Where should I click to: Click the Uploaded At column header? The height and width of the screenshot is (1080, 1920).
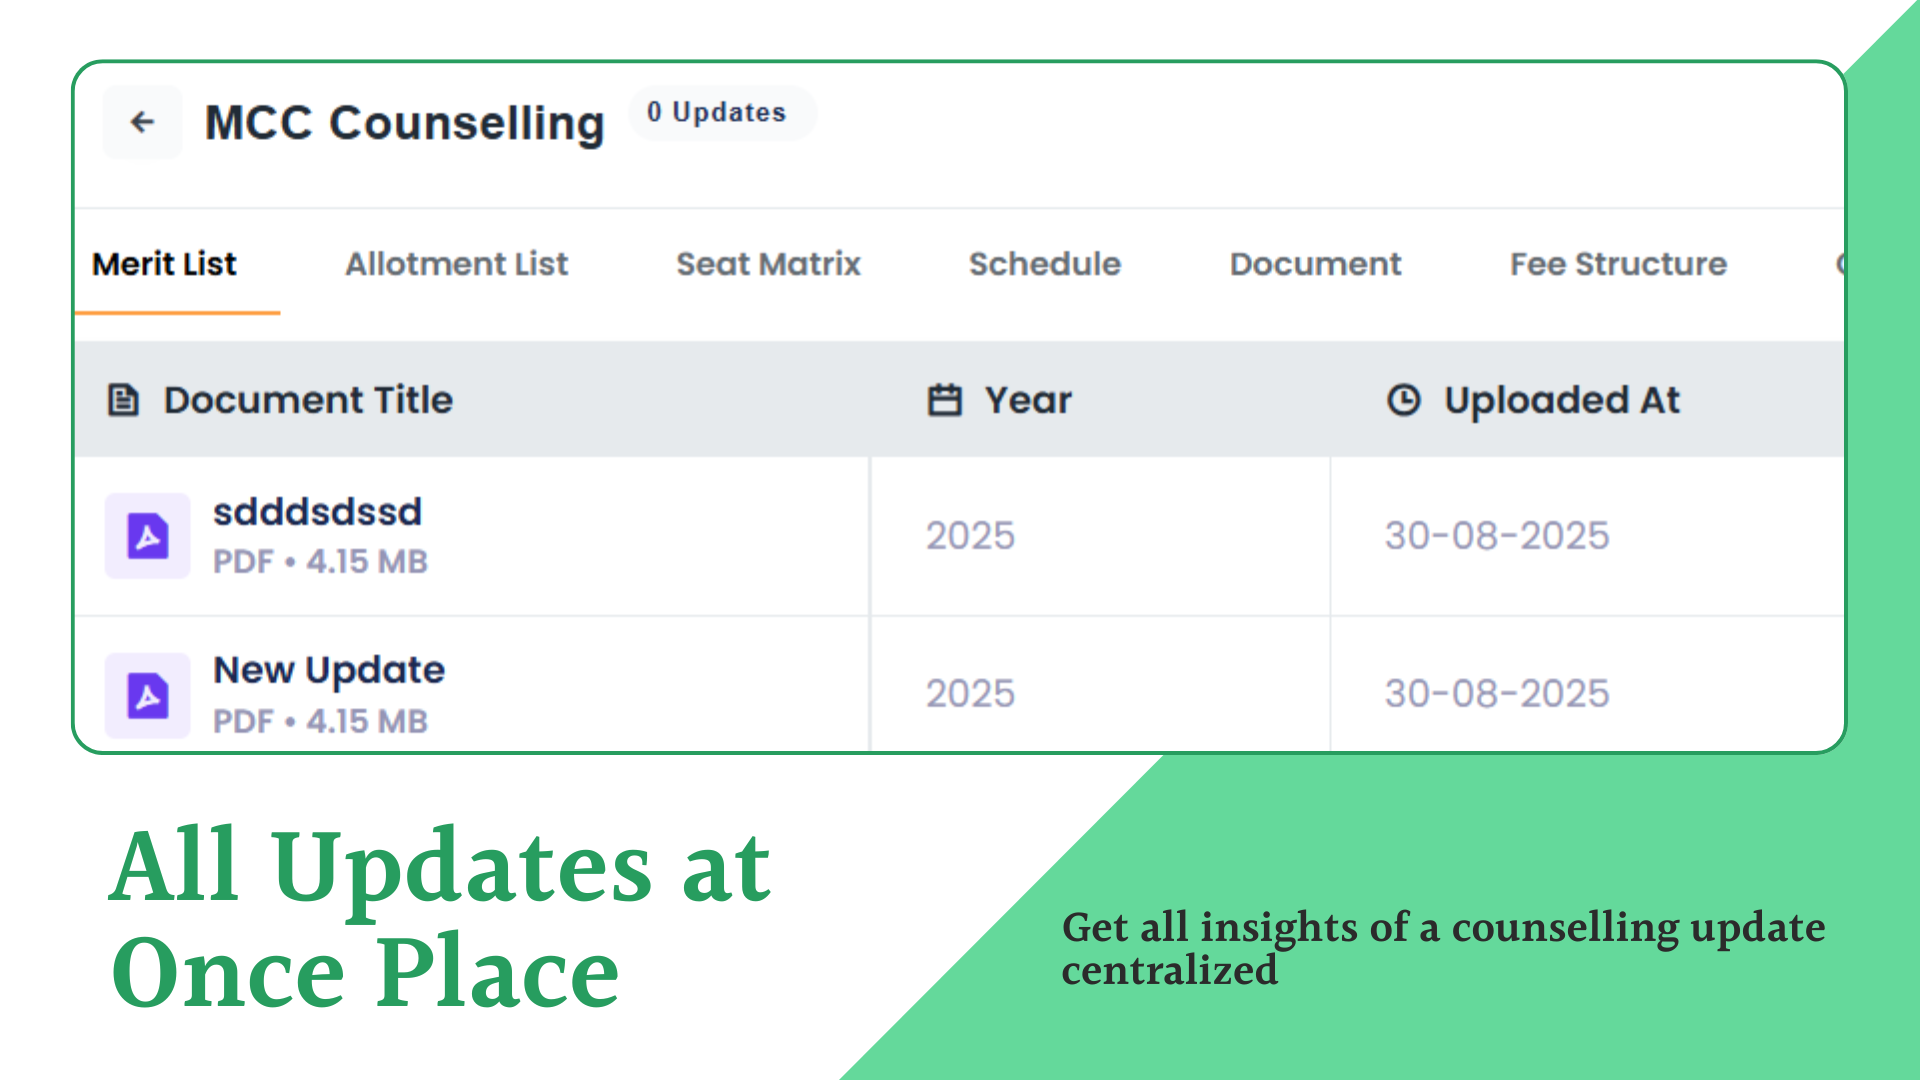coord(1561,400)
